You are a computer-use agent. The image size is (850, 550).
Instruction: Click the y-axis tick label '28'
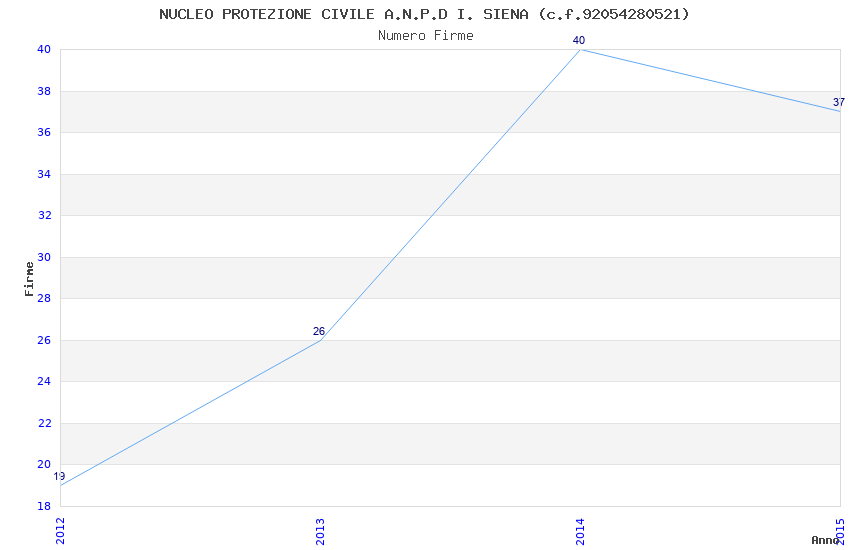44,298
